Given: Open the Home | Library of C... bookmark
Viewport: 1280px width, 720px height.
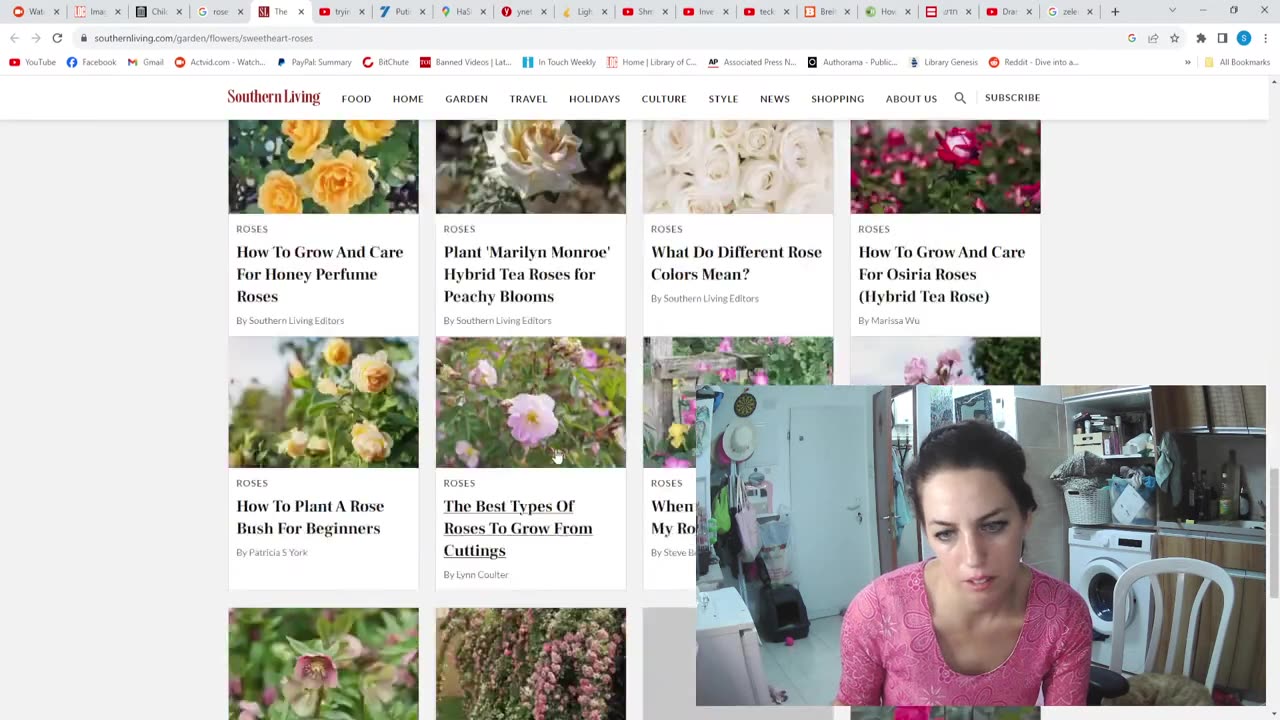Looking at the screenshot, I should (651, 62).
